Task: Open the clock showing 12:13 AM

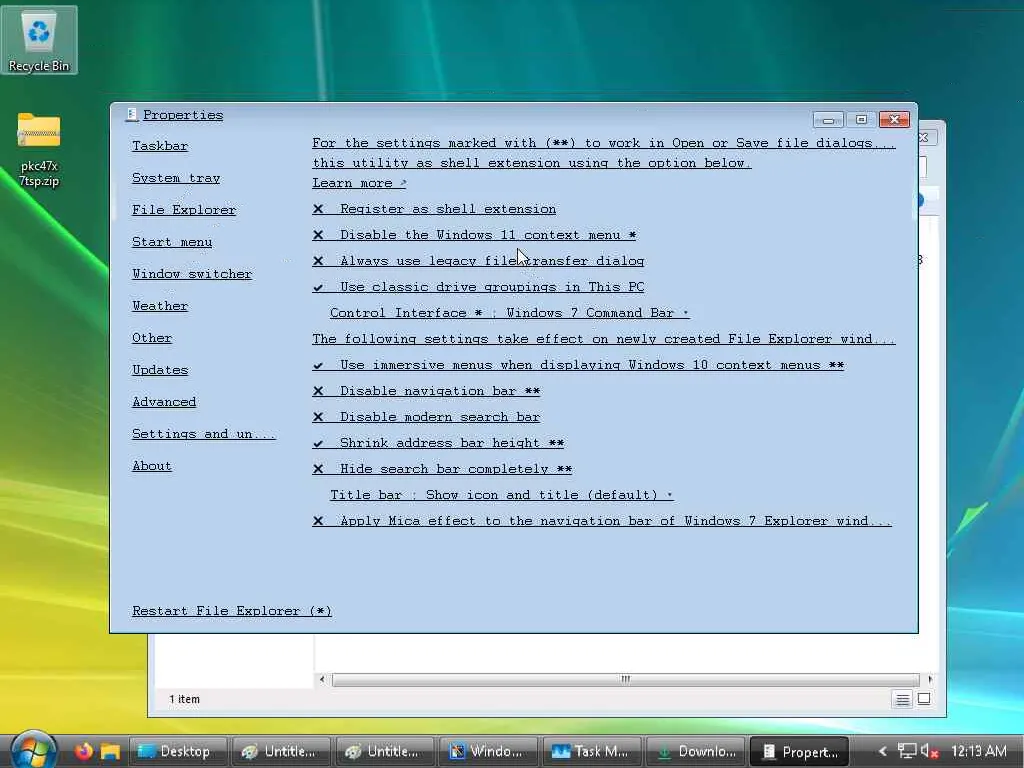Action: point(978,751)
